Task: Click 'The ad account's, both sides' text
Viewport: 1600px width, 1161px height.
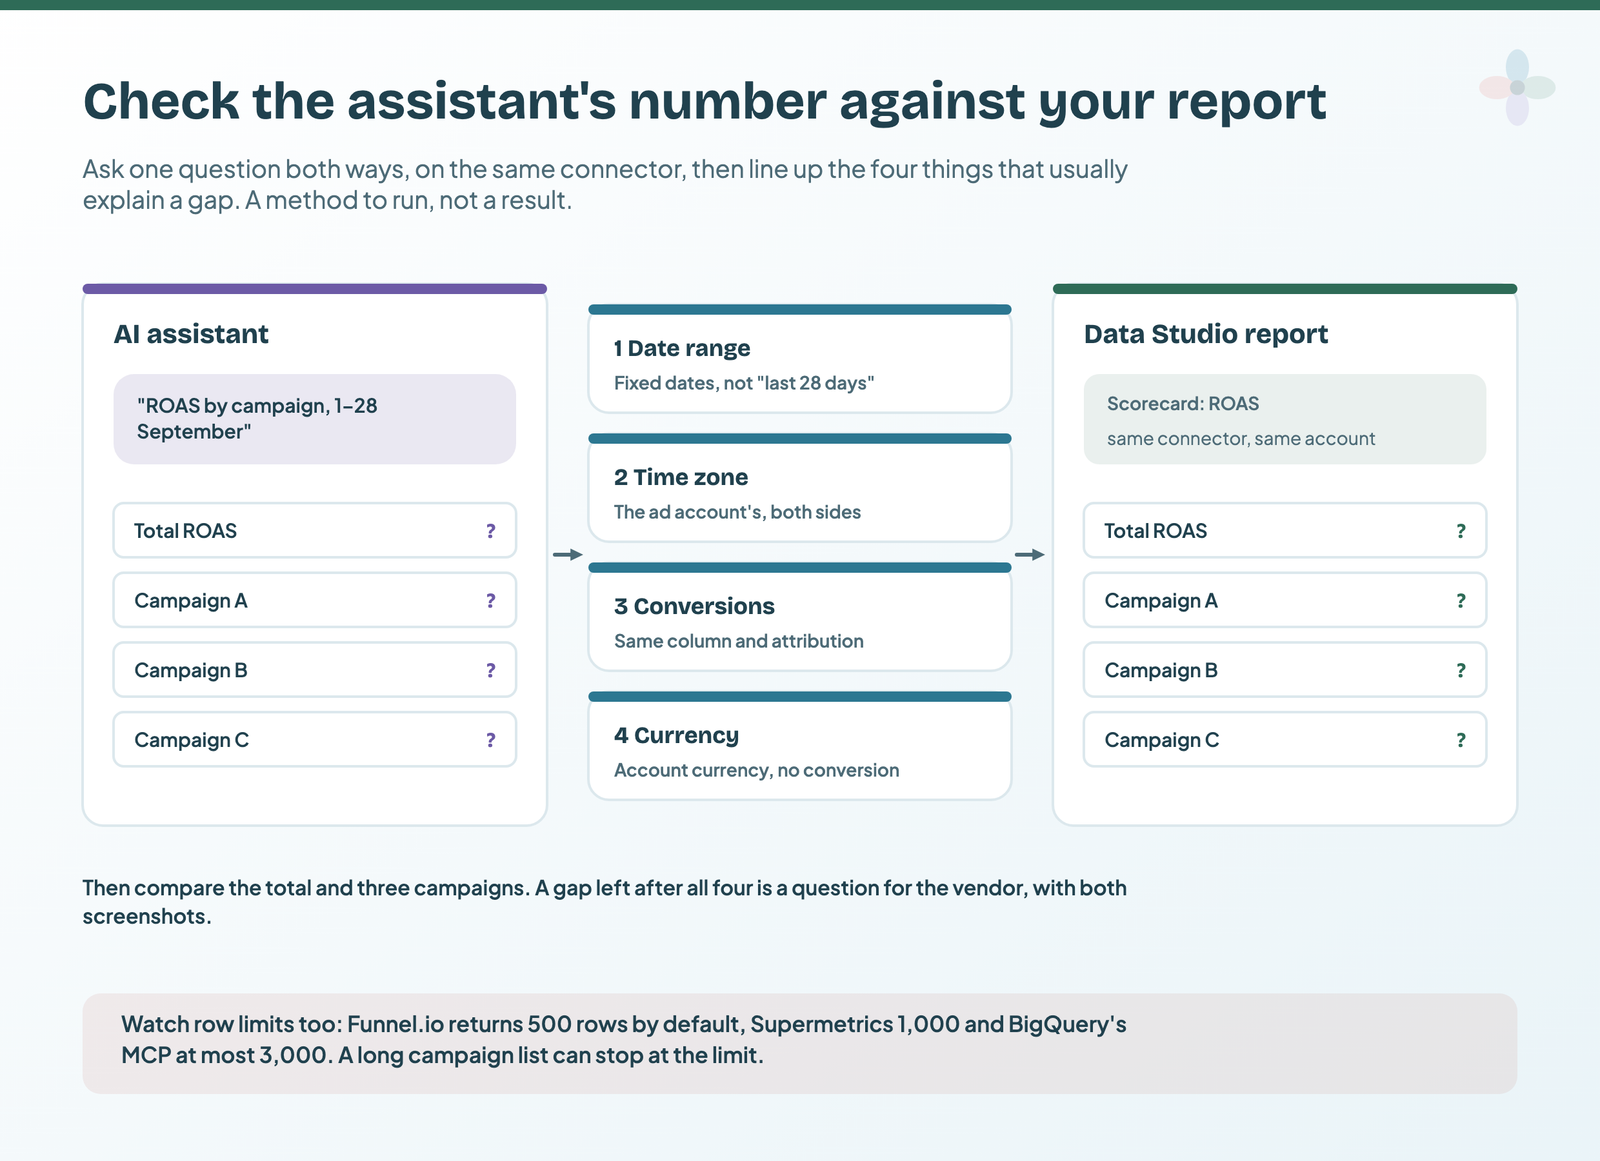Action: click(737, 512)
